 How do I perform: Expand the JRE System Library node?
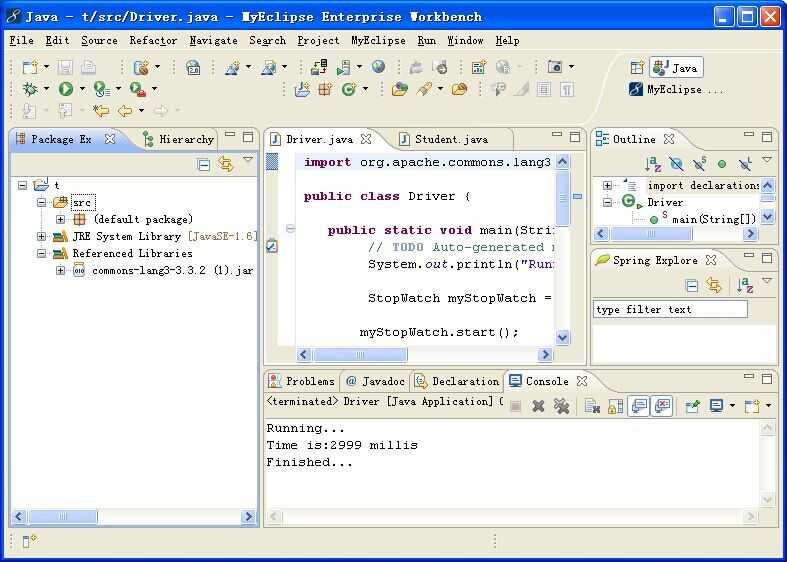tap(42, 236)
